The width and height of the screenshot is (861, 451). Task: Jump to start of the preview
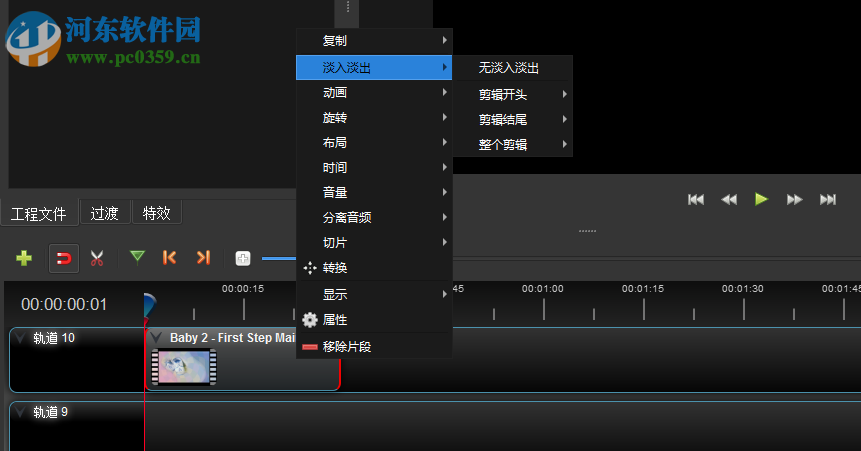coord(696,199)
